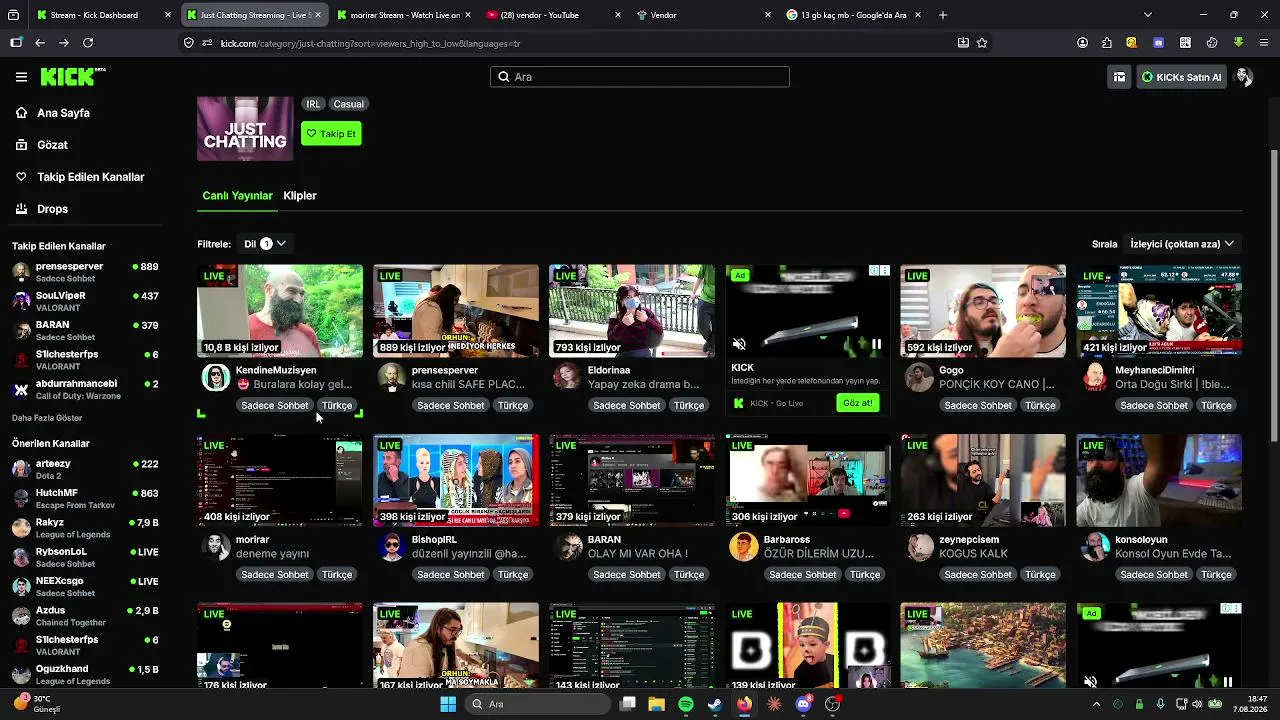Open Drops in the sidebar

52,209
